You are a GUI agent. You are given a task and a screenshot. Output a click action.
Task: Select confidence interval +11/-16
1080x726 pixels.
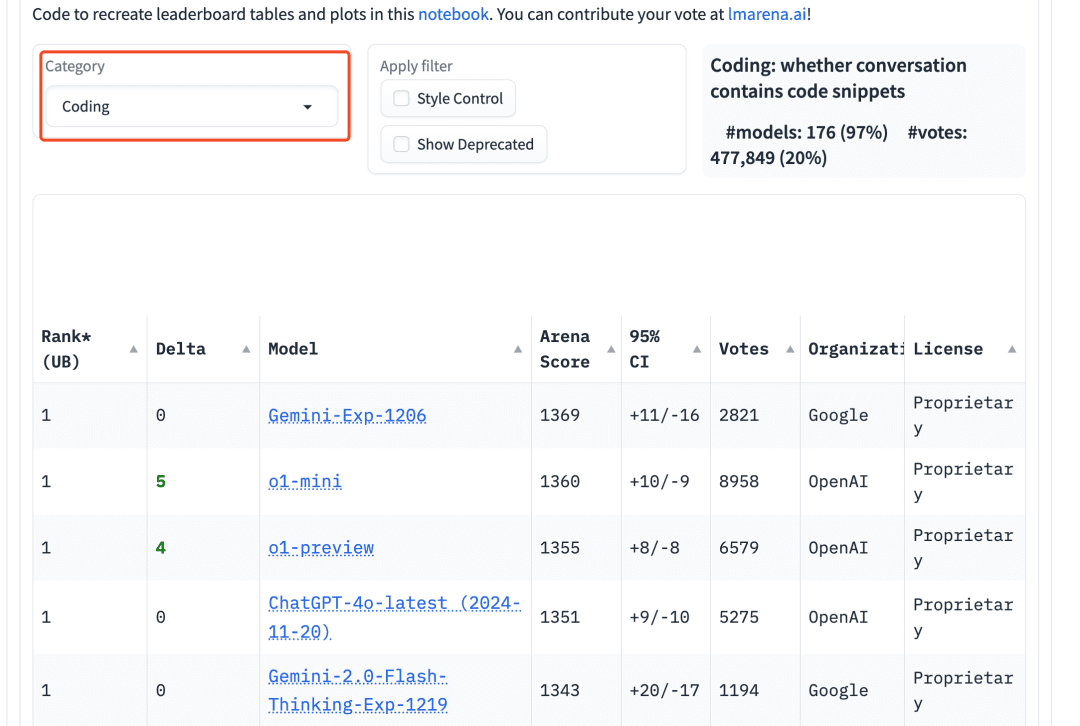[664, 415]
